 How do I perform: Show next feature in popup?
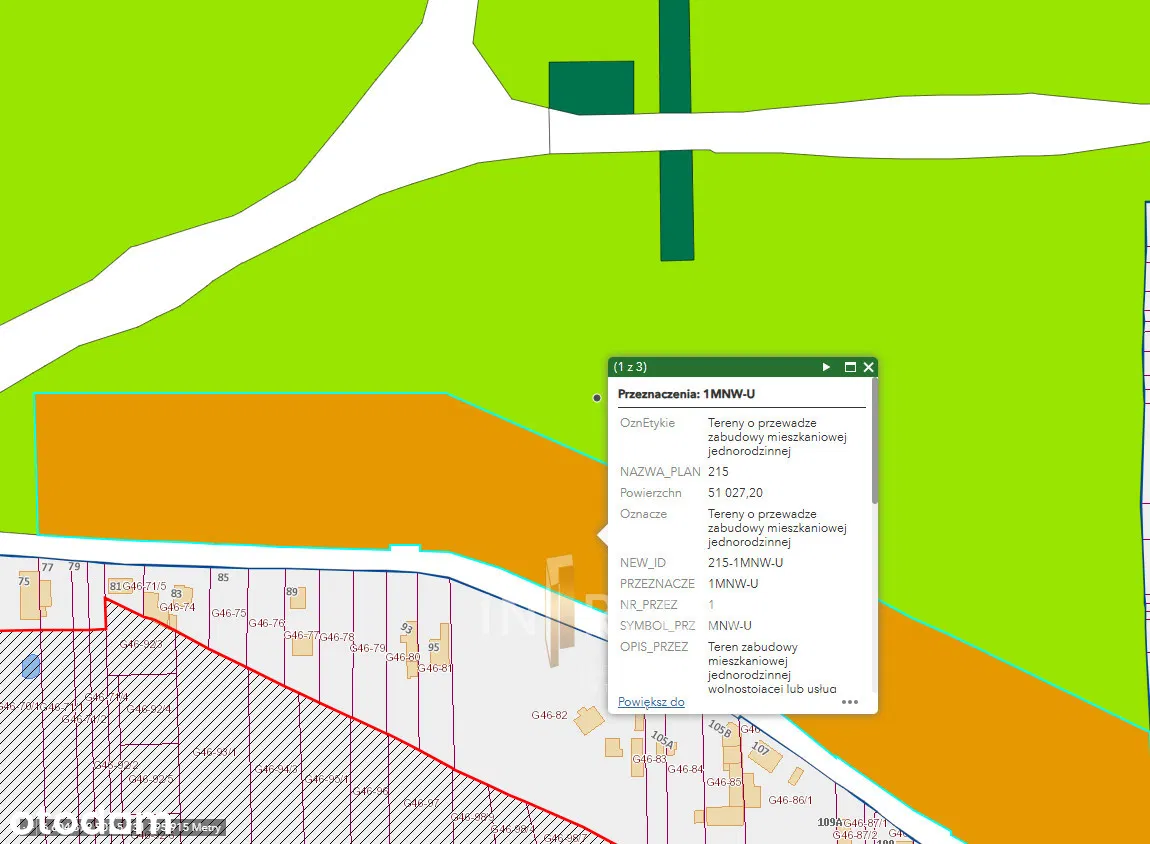point(826,367)
